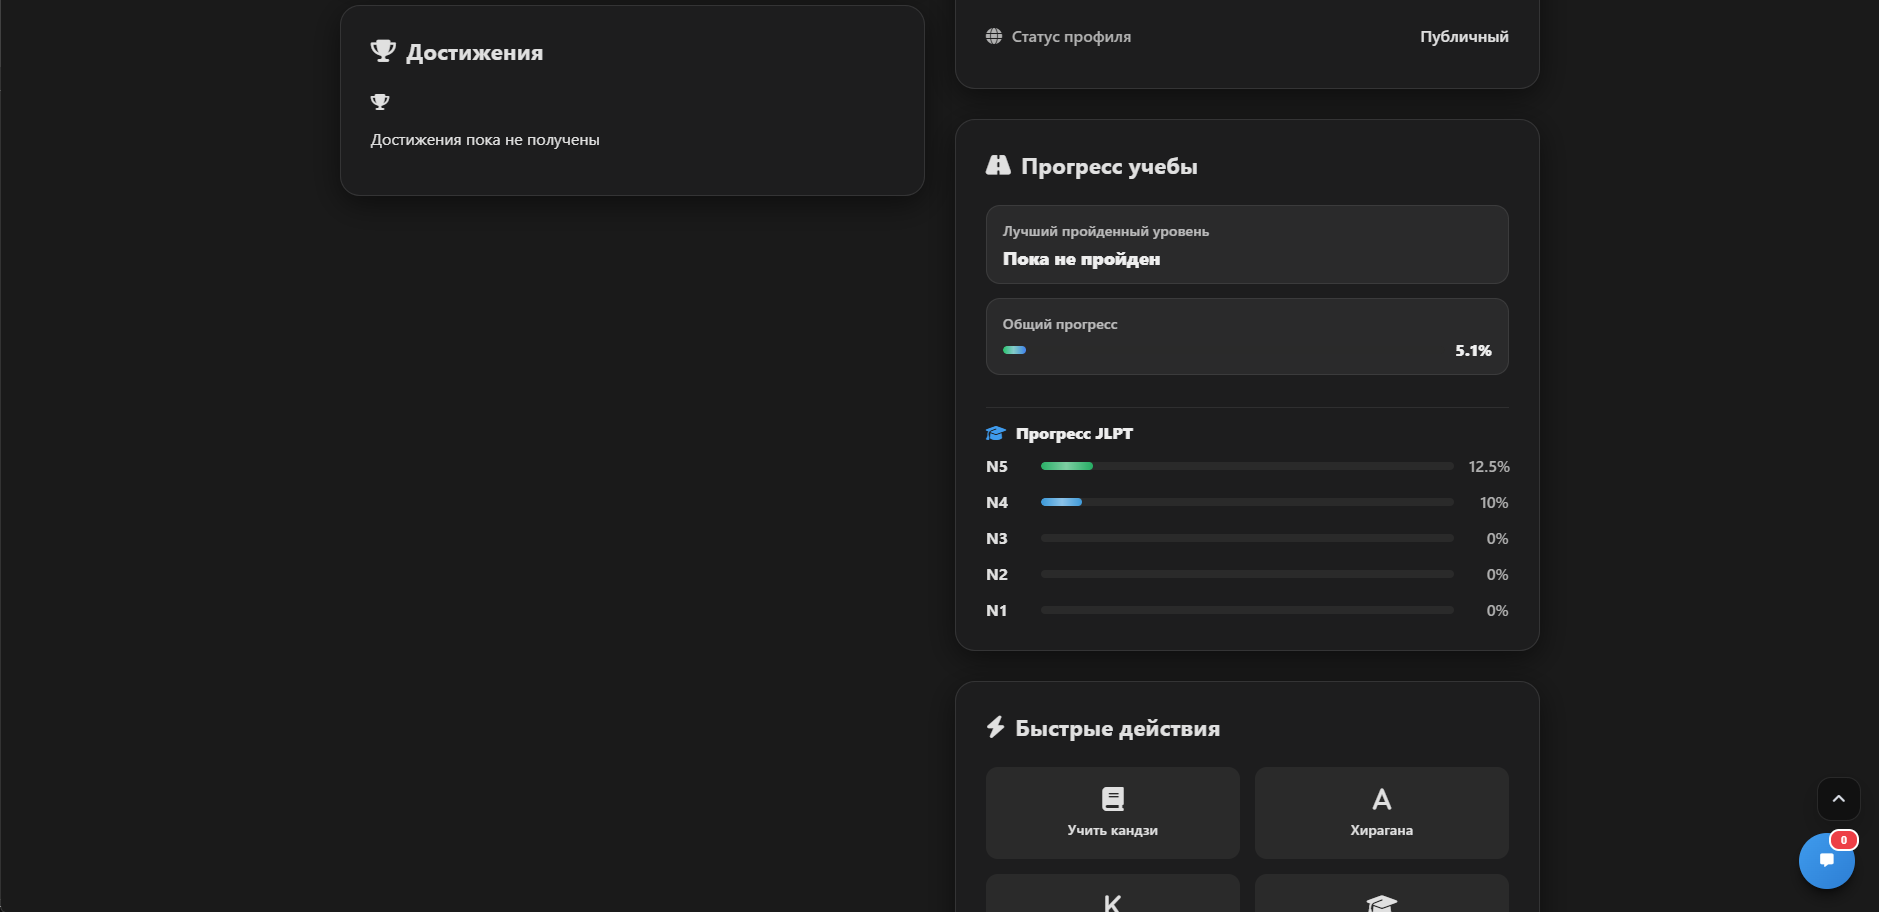Image resolution: width=1879 pixels, height=912 pixels.
Task: Click the road icon beside Прогресс учебы
Action: [x=998, y=166]
